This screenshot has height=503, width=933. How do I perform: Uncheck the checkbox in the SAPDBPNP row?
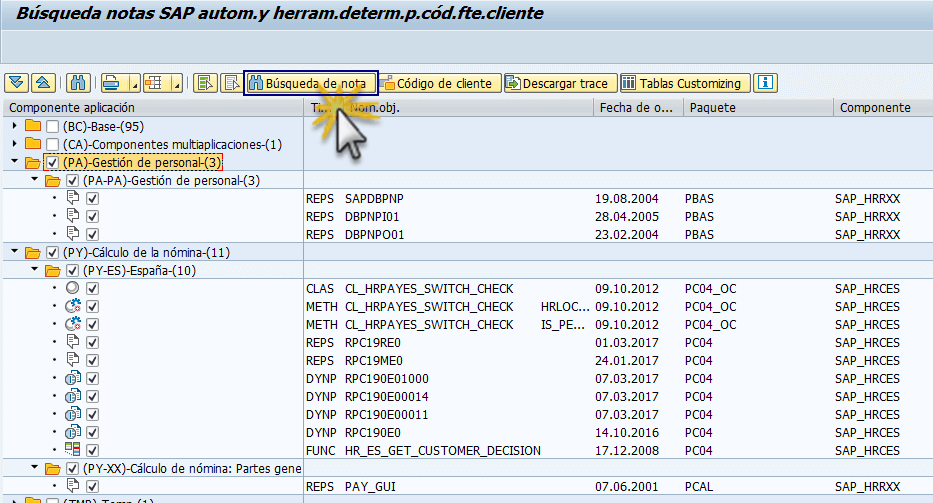coord(92,198)
